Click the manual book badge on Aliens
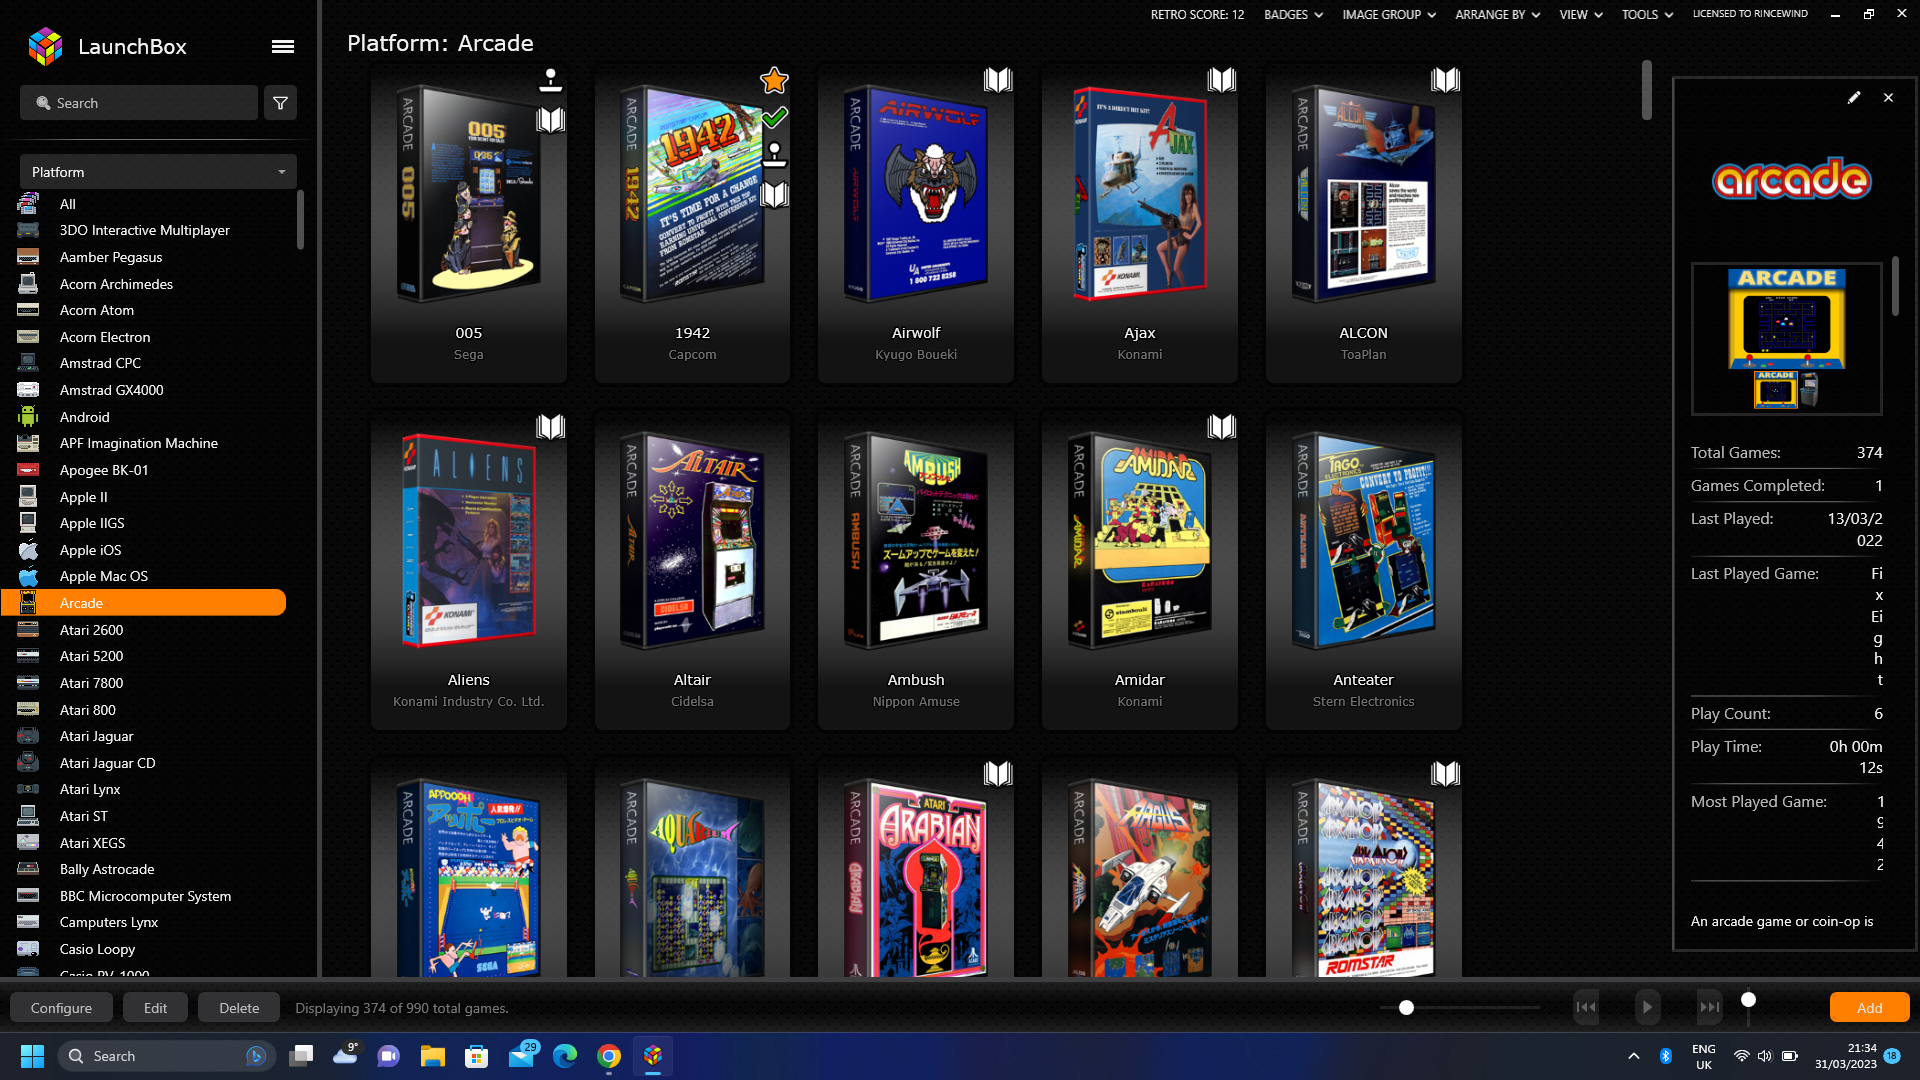 [x=550, y=427]
